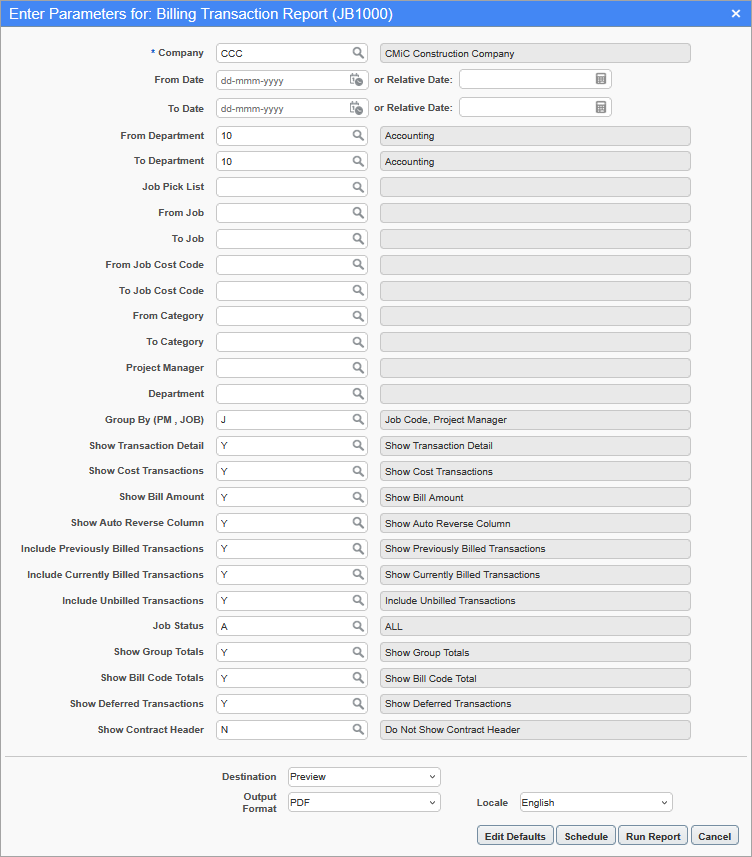Open the calendar icon beside From Date Relative Date

click(601, 80)
